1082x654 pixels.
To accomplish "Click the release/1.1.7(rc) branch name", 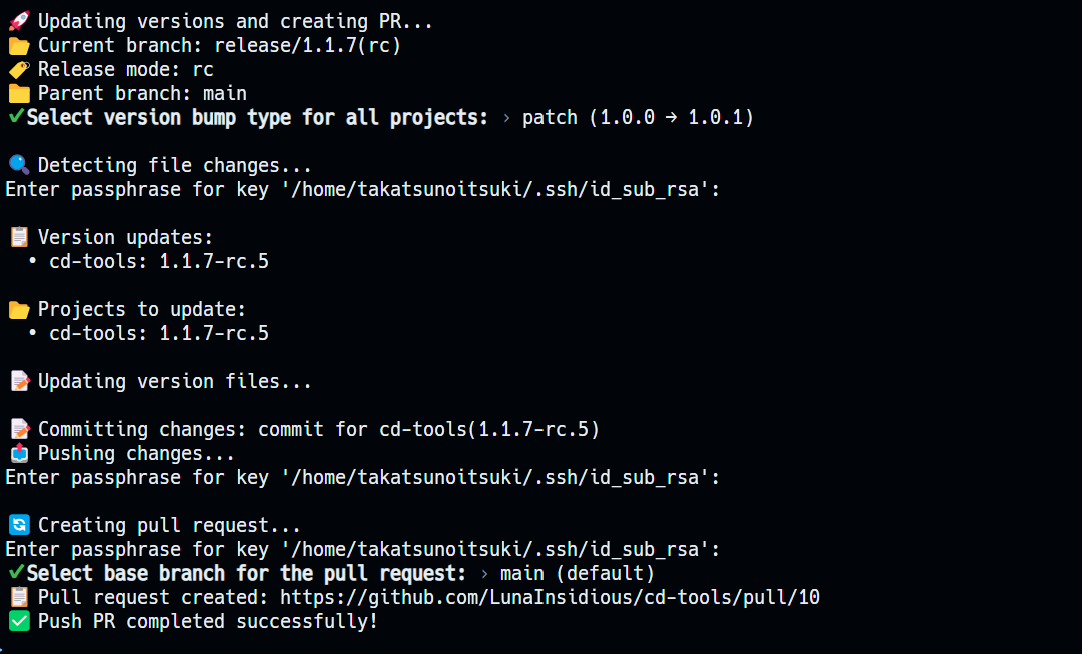I will [308, 46].
